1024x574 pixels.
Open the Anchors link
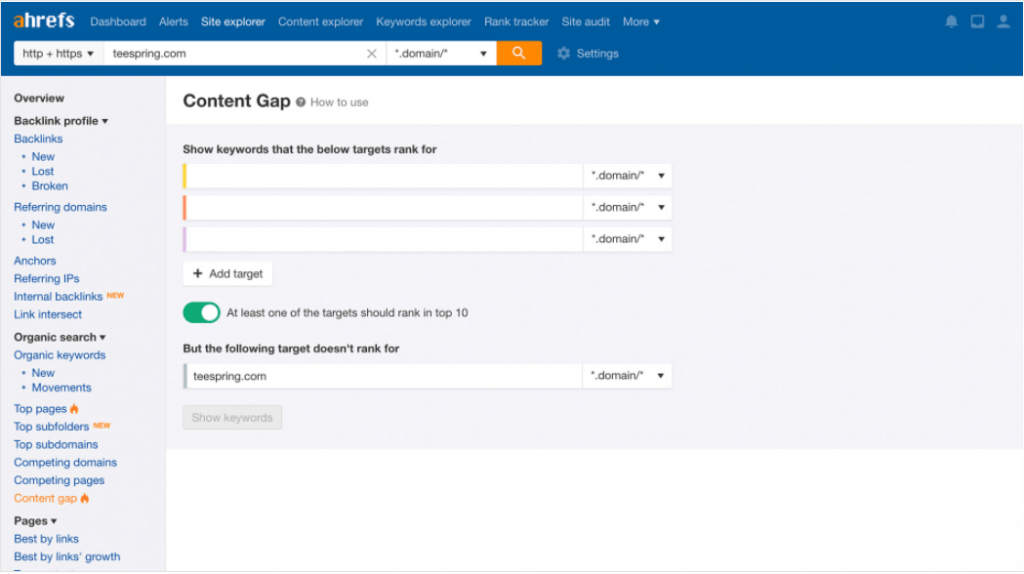(x=35, y=261)
